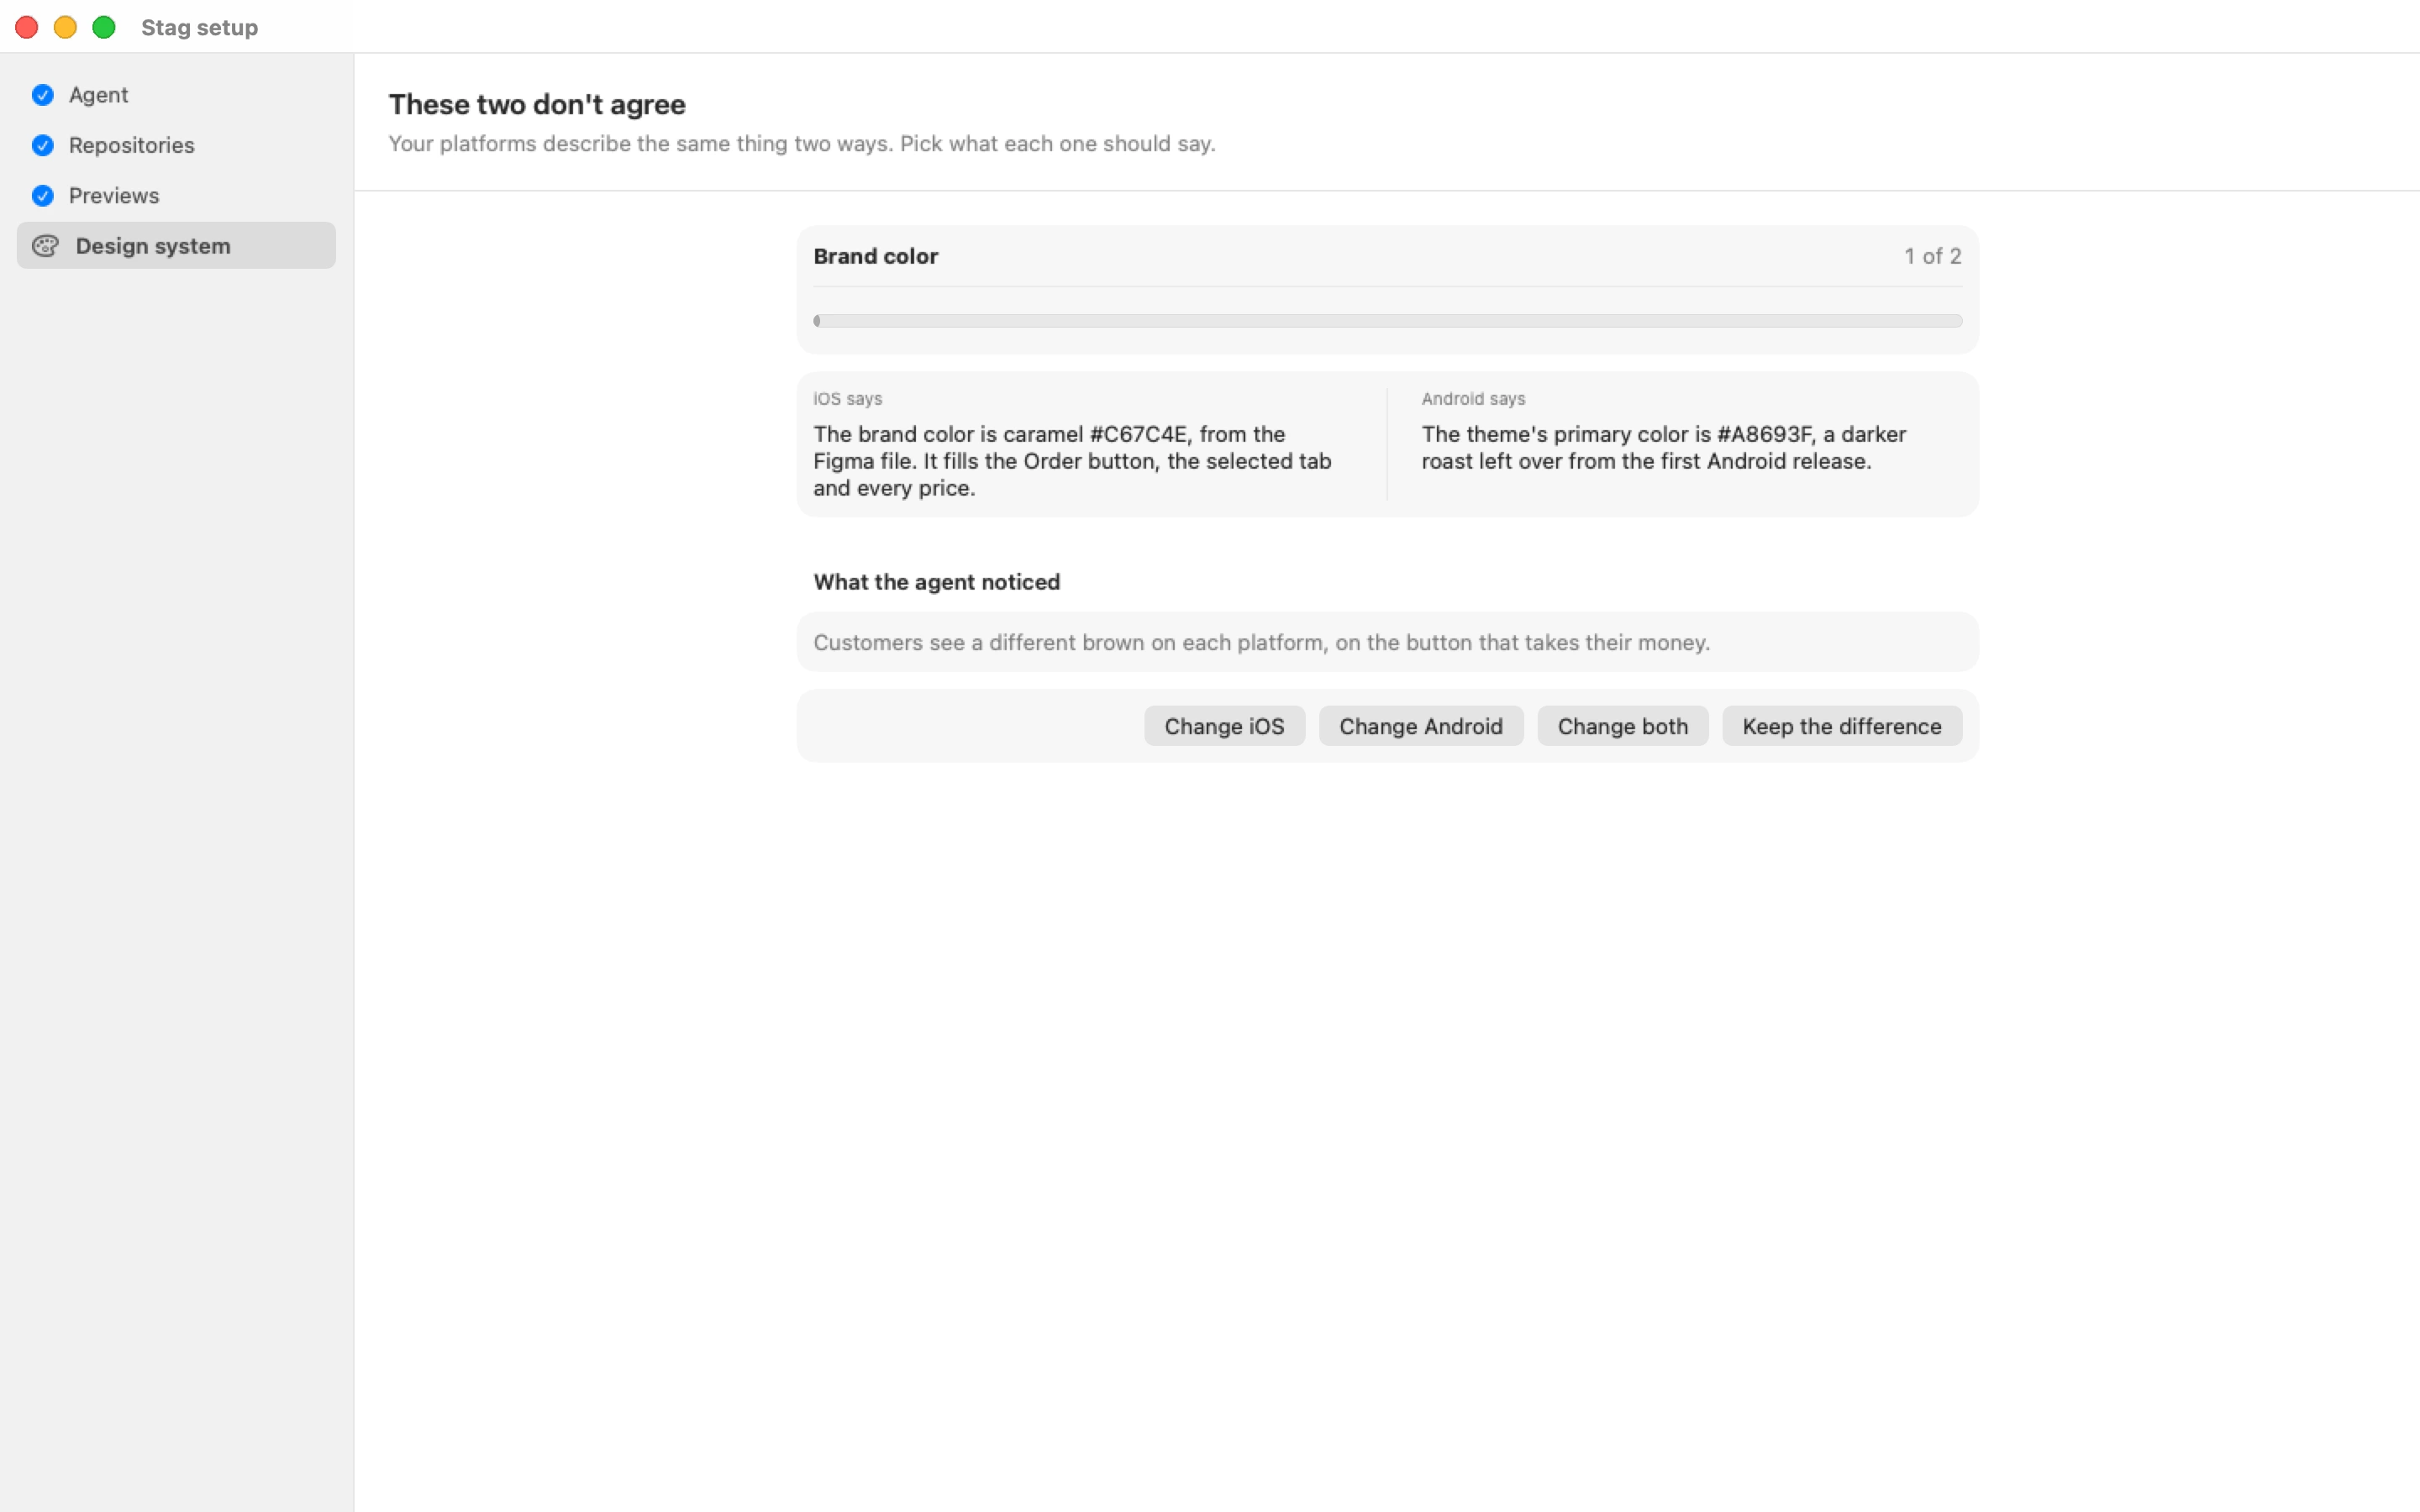Select the Previews sidebar item
This screenshot has width=2420, height=1512.
pos(176,196)
